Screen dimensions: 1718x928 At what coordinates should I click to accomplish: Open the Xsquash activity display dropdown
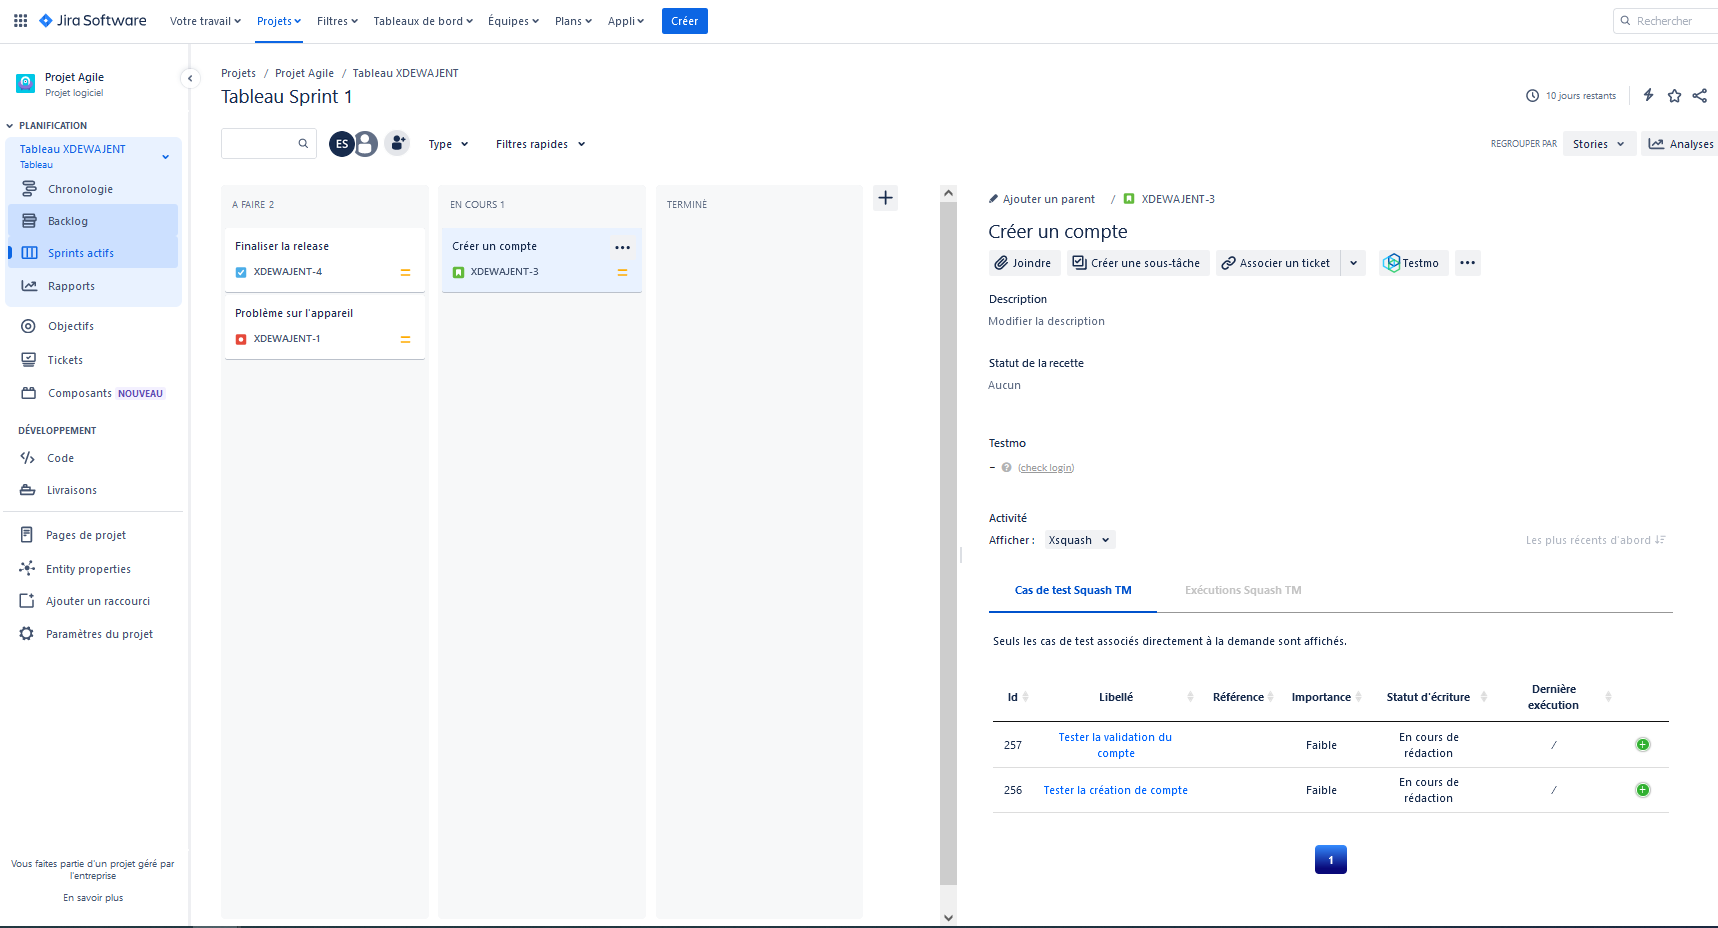[x=1079, y=540]
